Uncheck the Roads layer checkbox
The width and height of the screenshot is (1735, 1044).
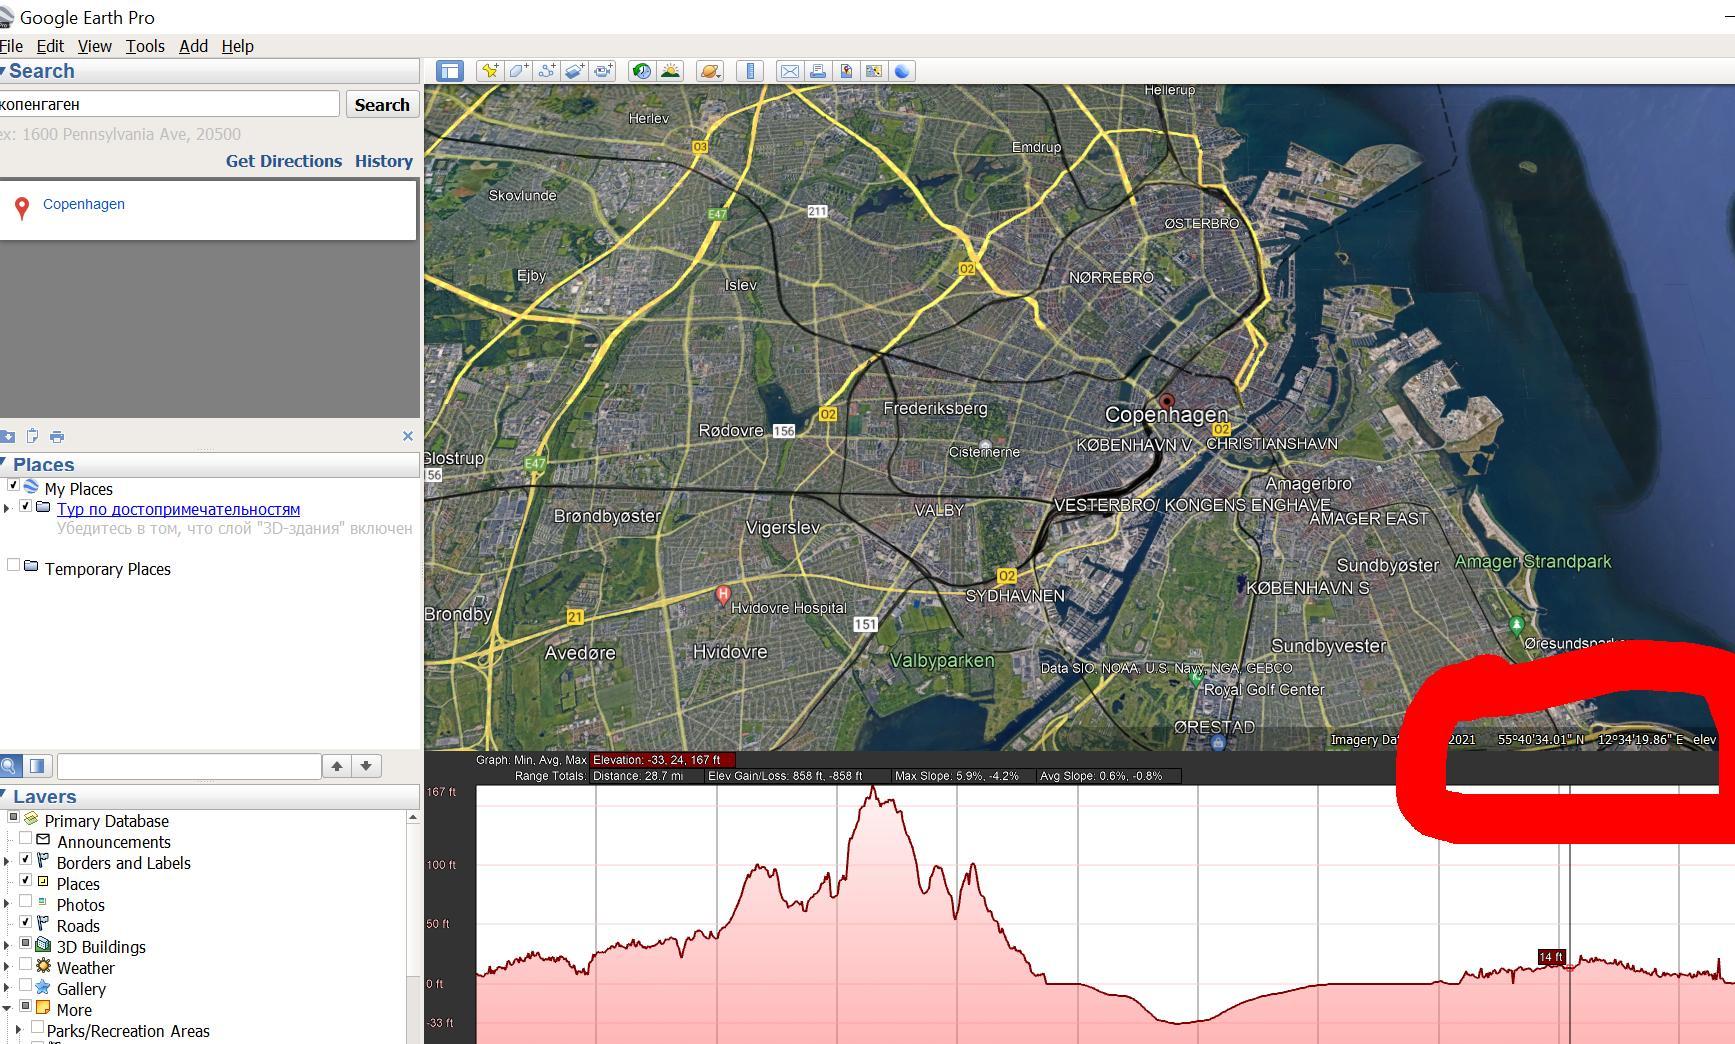pos(26,923)
